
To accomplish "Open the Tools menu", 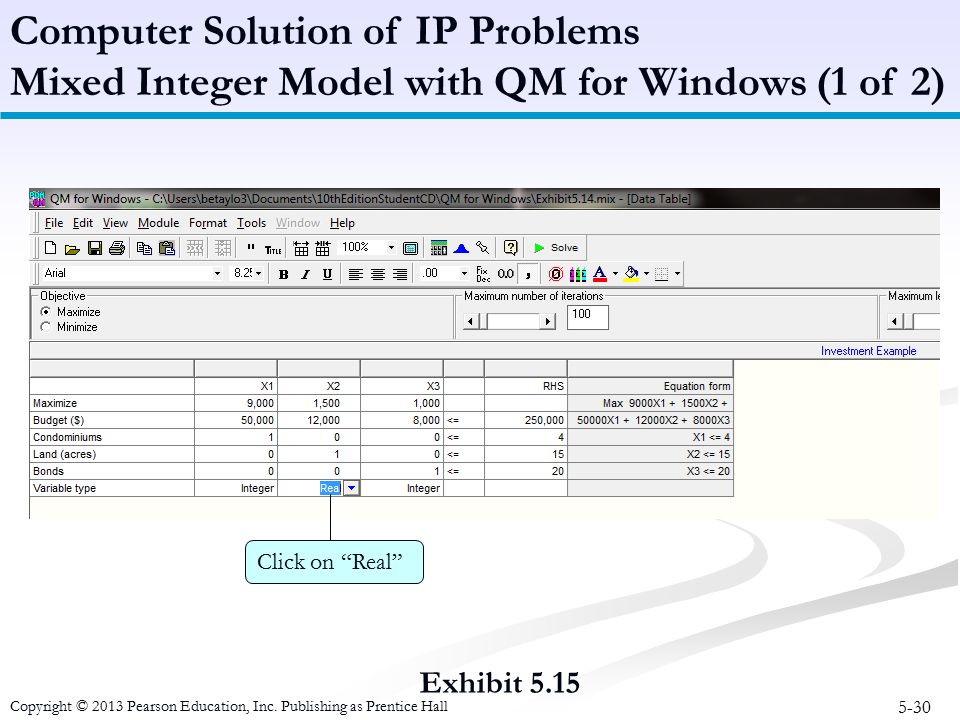I will click(x=252, y=223).
